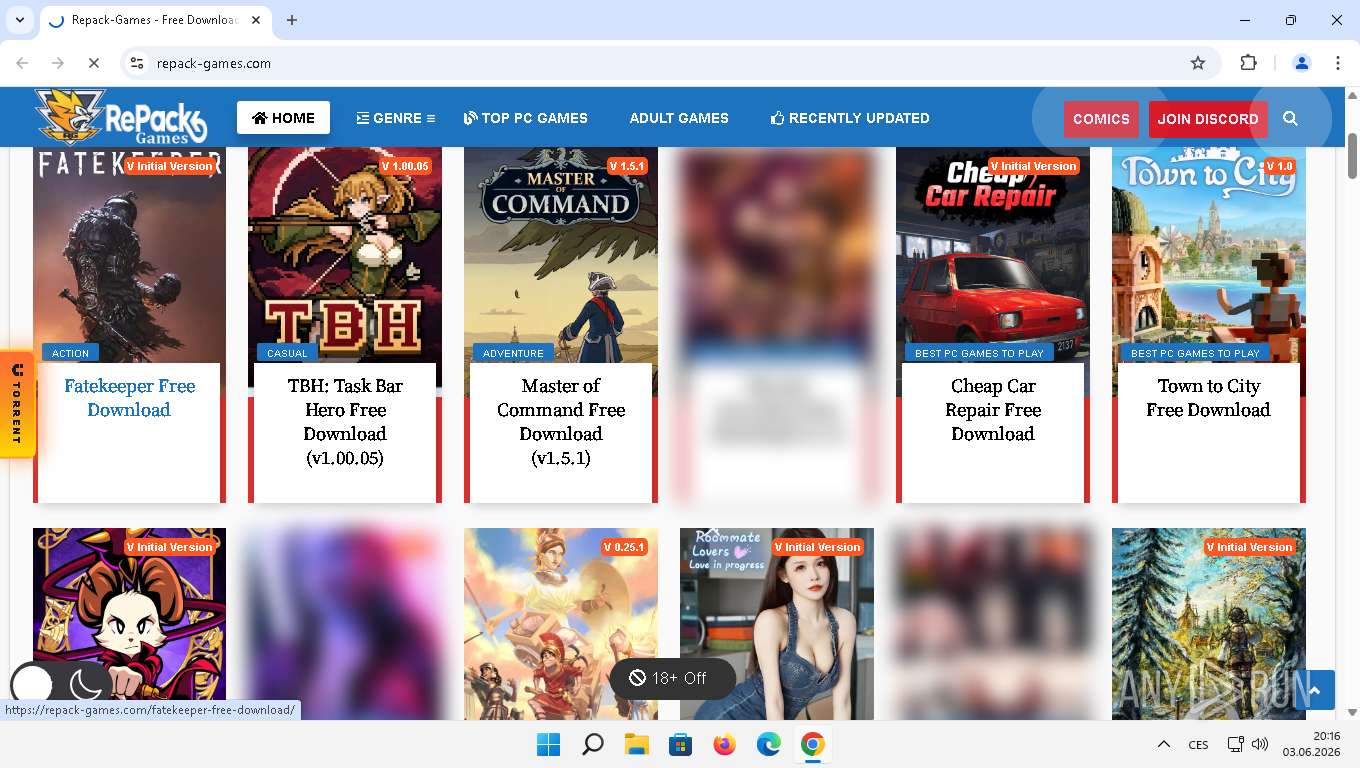Click the ACTION category tag
This screenshot has height=768, width=1360.
(70, 353)
